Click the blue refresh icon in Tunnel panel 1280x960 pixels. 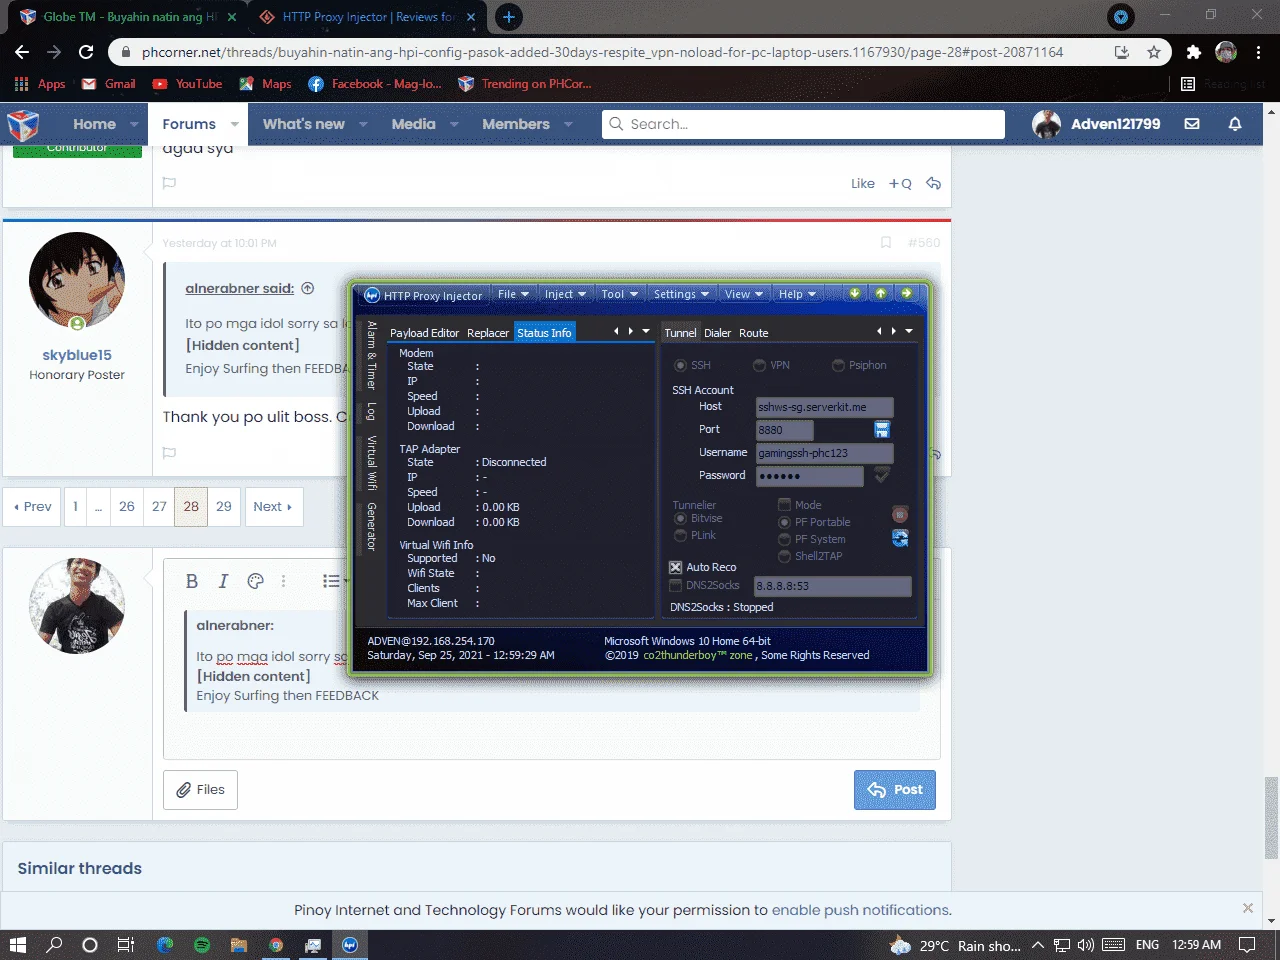tap(900, 538)
